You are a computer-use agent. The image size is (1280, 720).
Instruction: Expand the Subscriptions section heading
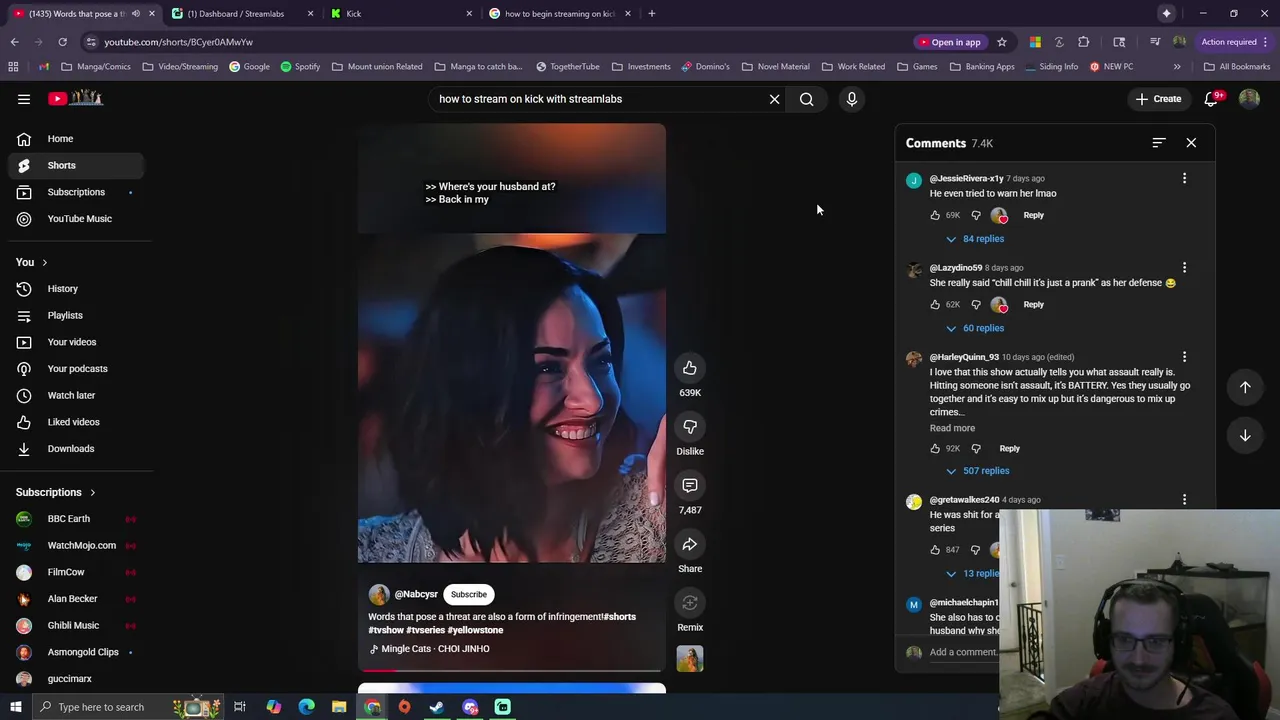tap(56, 492)
